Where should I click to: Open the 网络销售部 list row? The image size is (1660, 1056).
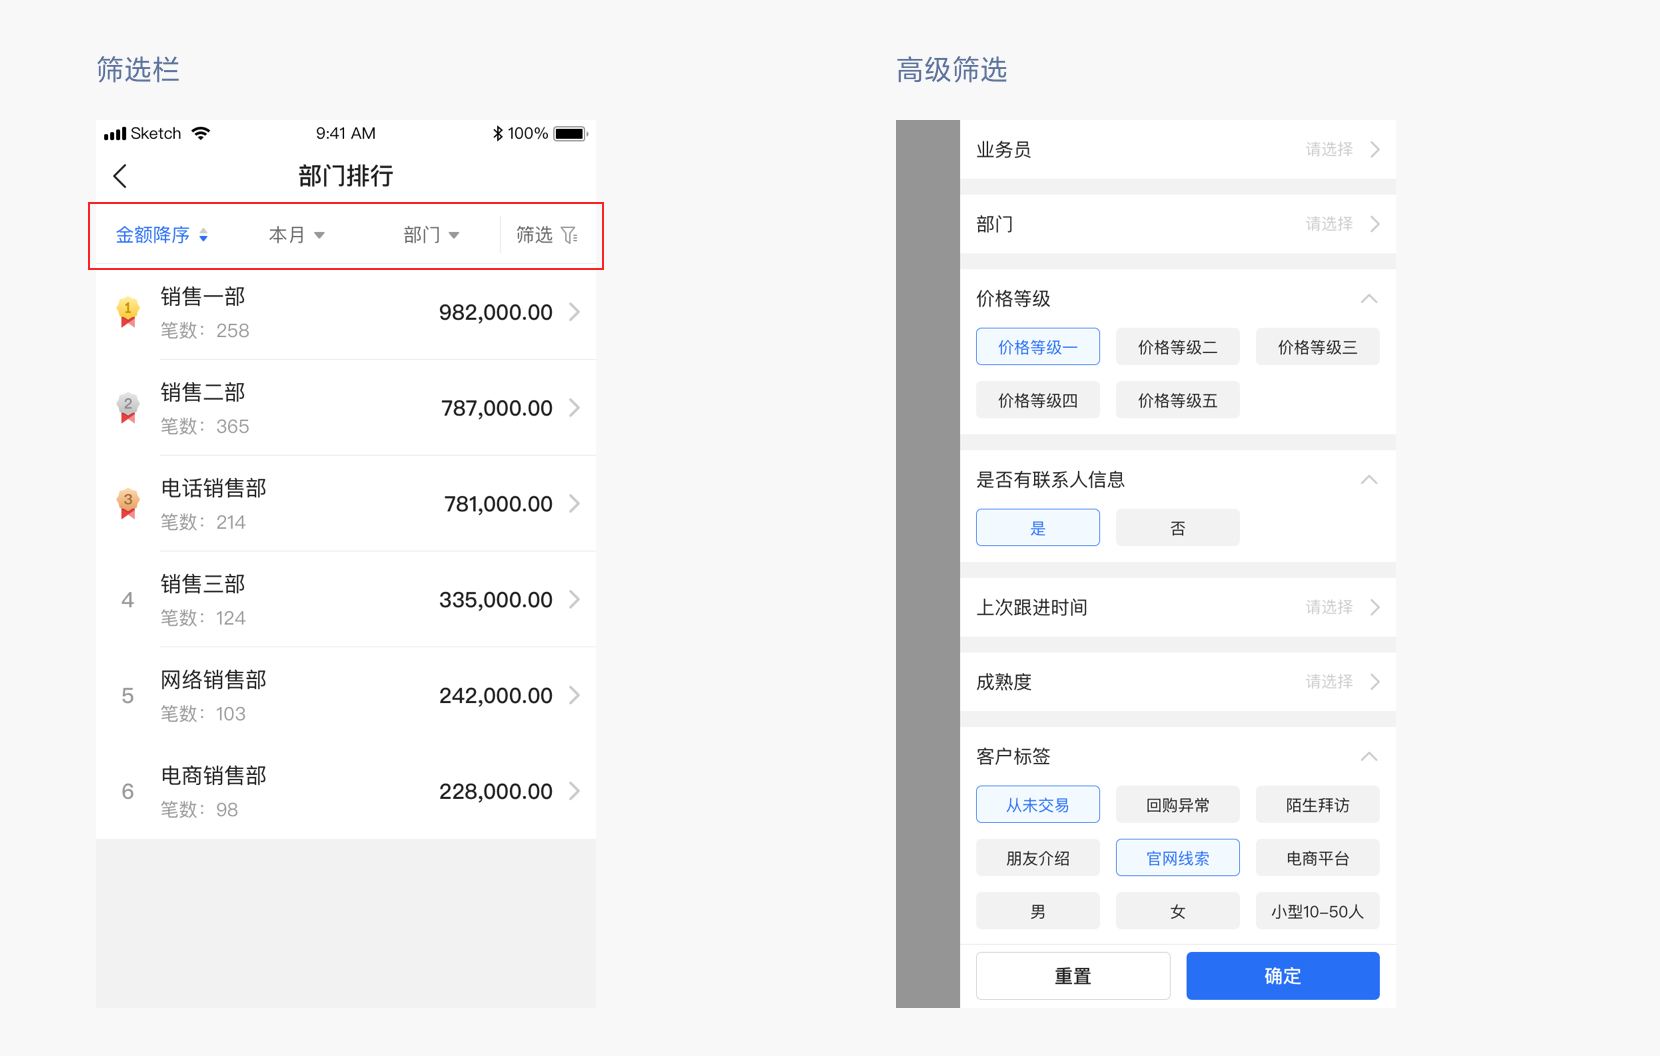click(345, 696)
